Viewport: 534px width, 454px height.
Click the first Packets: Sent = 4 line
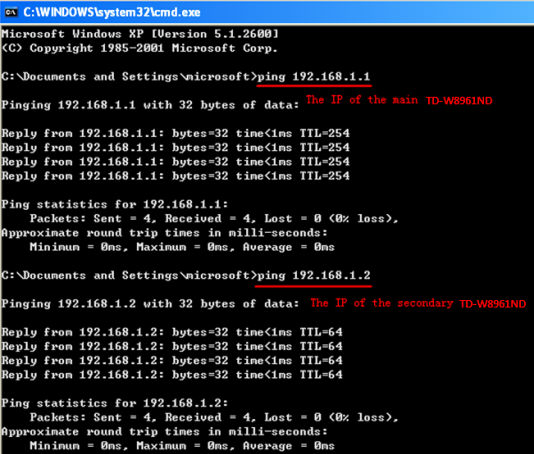[x=214, y=218]
